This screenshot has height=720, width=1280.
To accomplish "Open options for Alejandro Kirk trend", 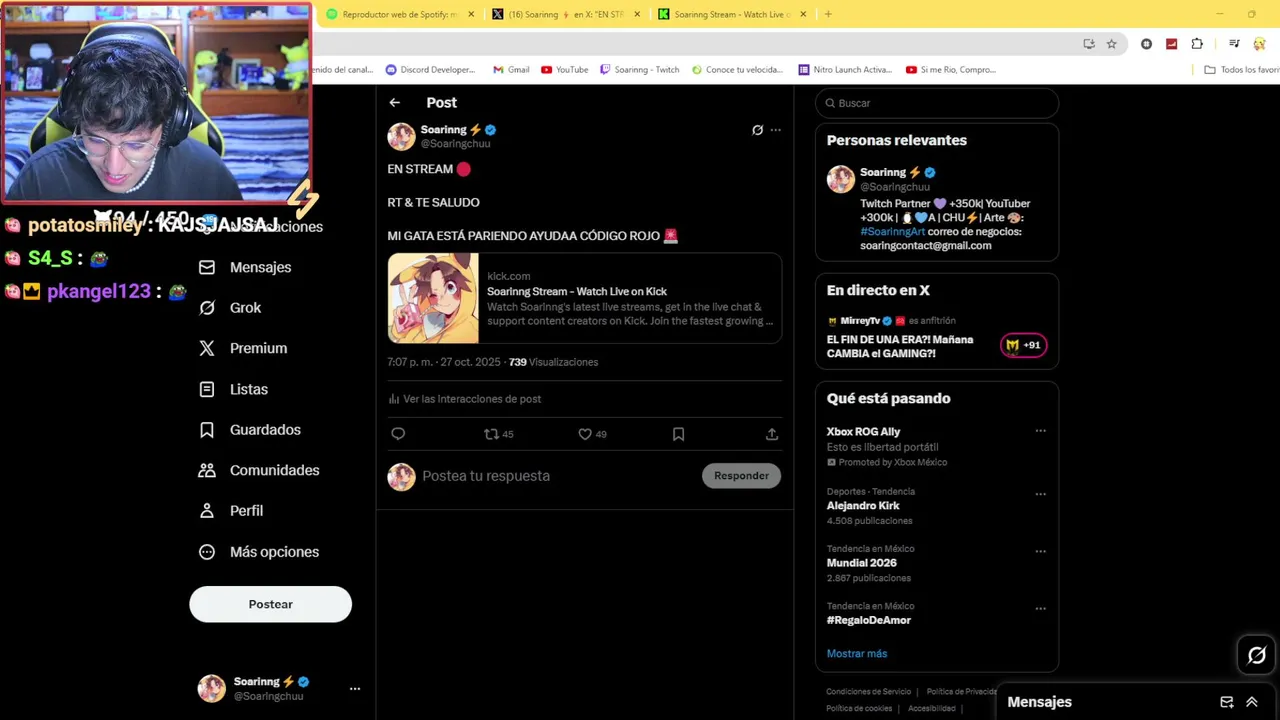I will pos(1040,494).
